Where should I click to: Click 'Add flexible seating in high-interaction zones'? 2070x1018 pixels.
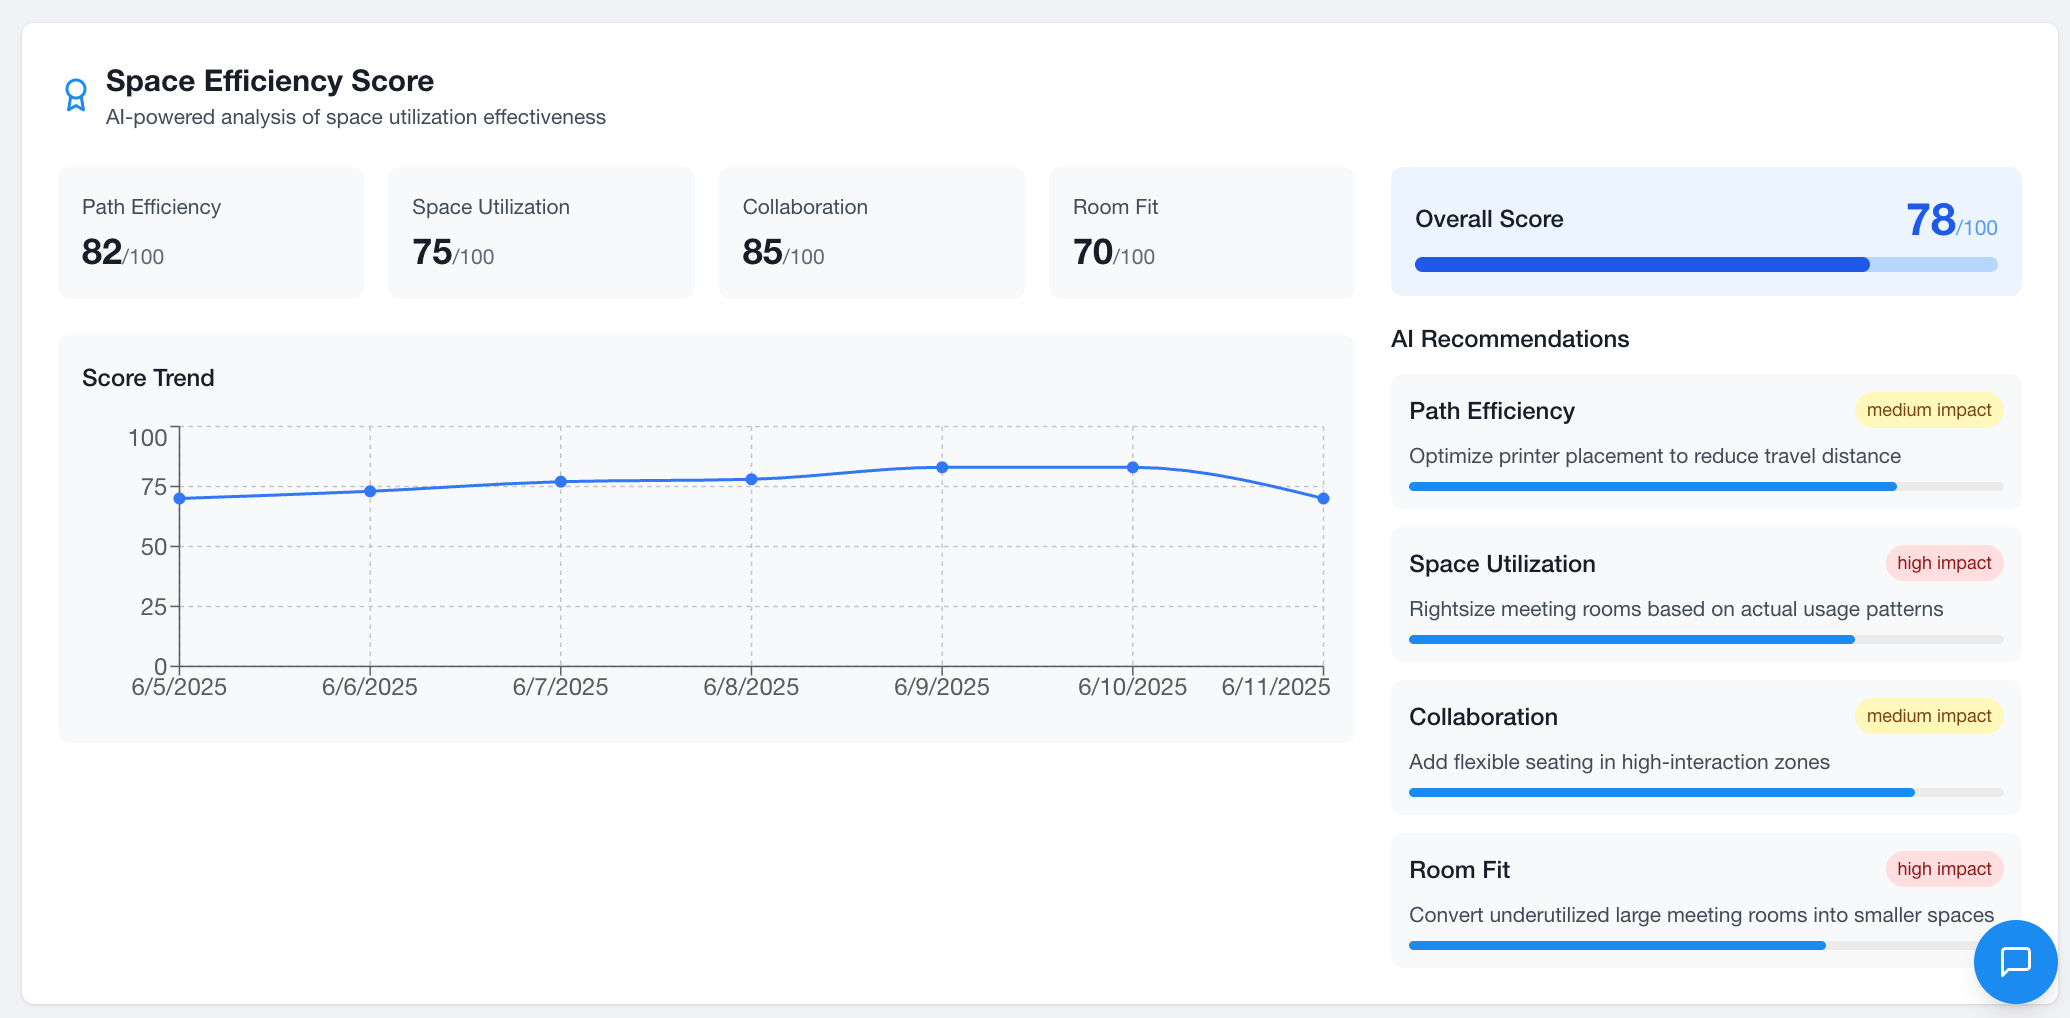click(x=1619, y=762)
